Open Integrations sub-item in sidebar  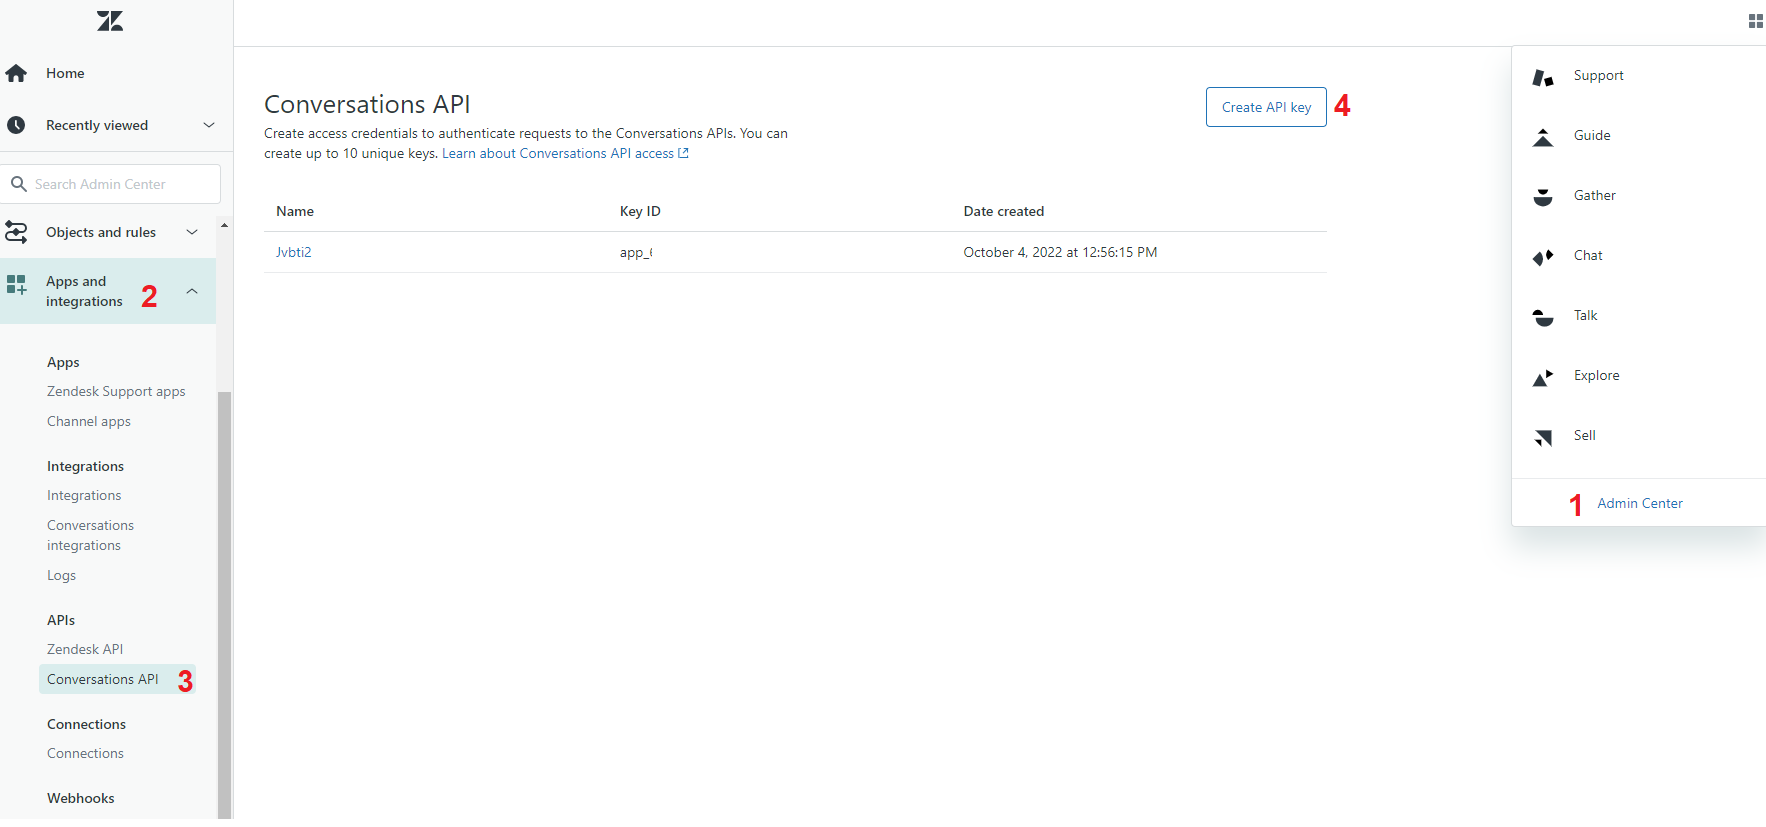point(84,495)
